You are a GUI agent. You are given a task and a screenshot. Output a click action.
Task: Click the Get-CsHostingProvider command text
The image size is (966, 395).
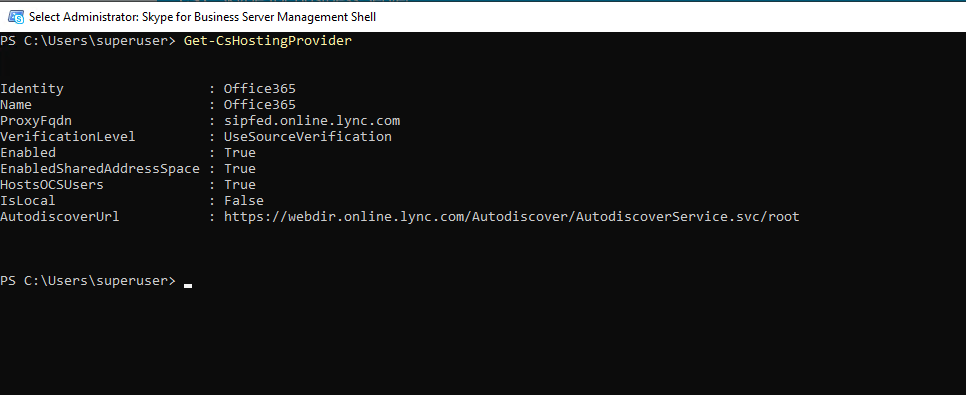point(267,41)
